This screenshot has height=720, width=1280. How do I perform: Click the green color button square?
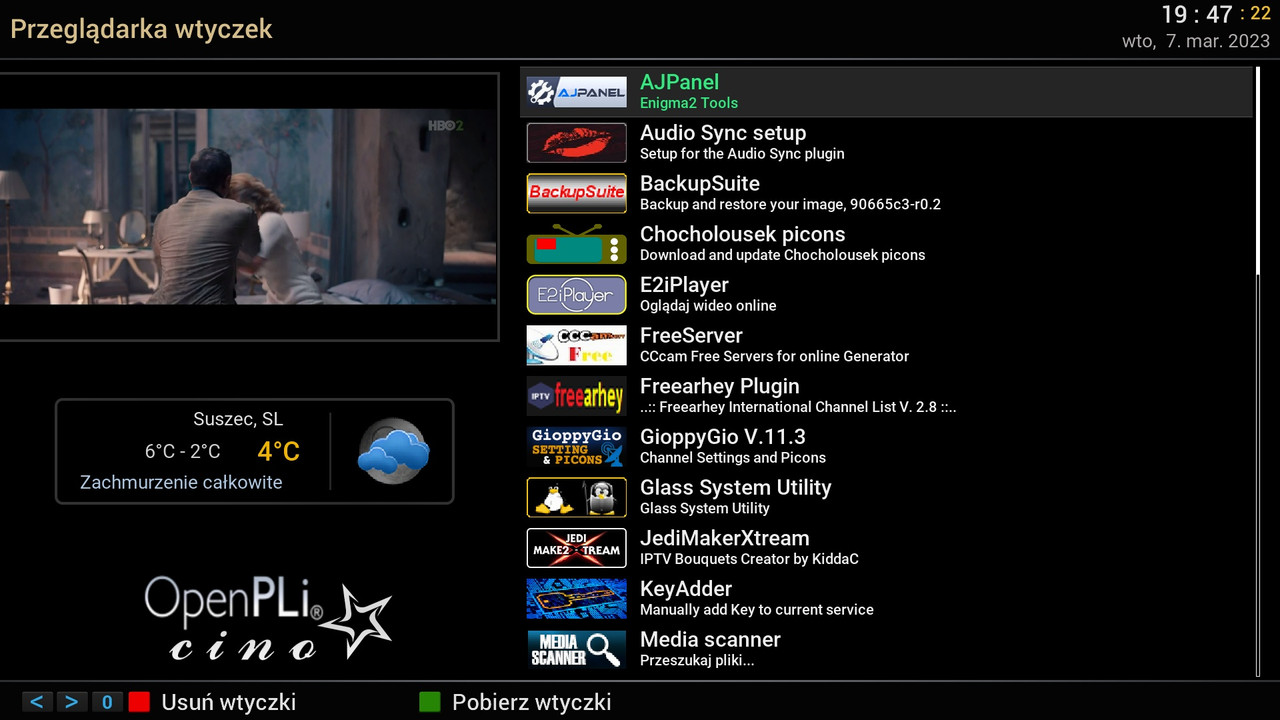[x=430, y=702]
